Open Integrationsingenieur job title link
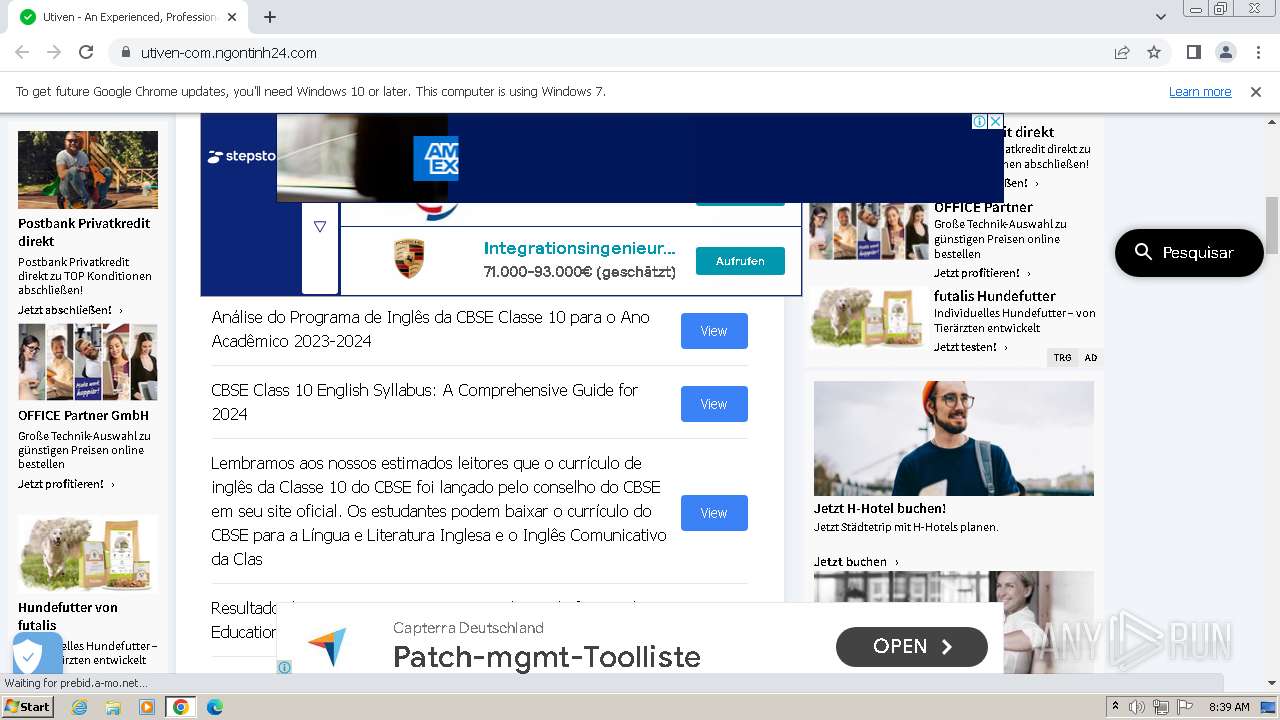Screen dimensions: 1280x720 [580, 248]
